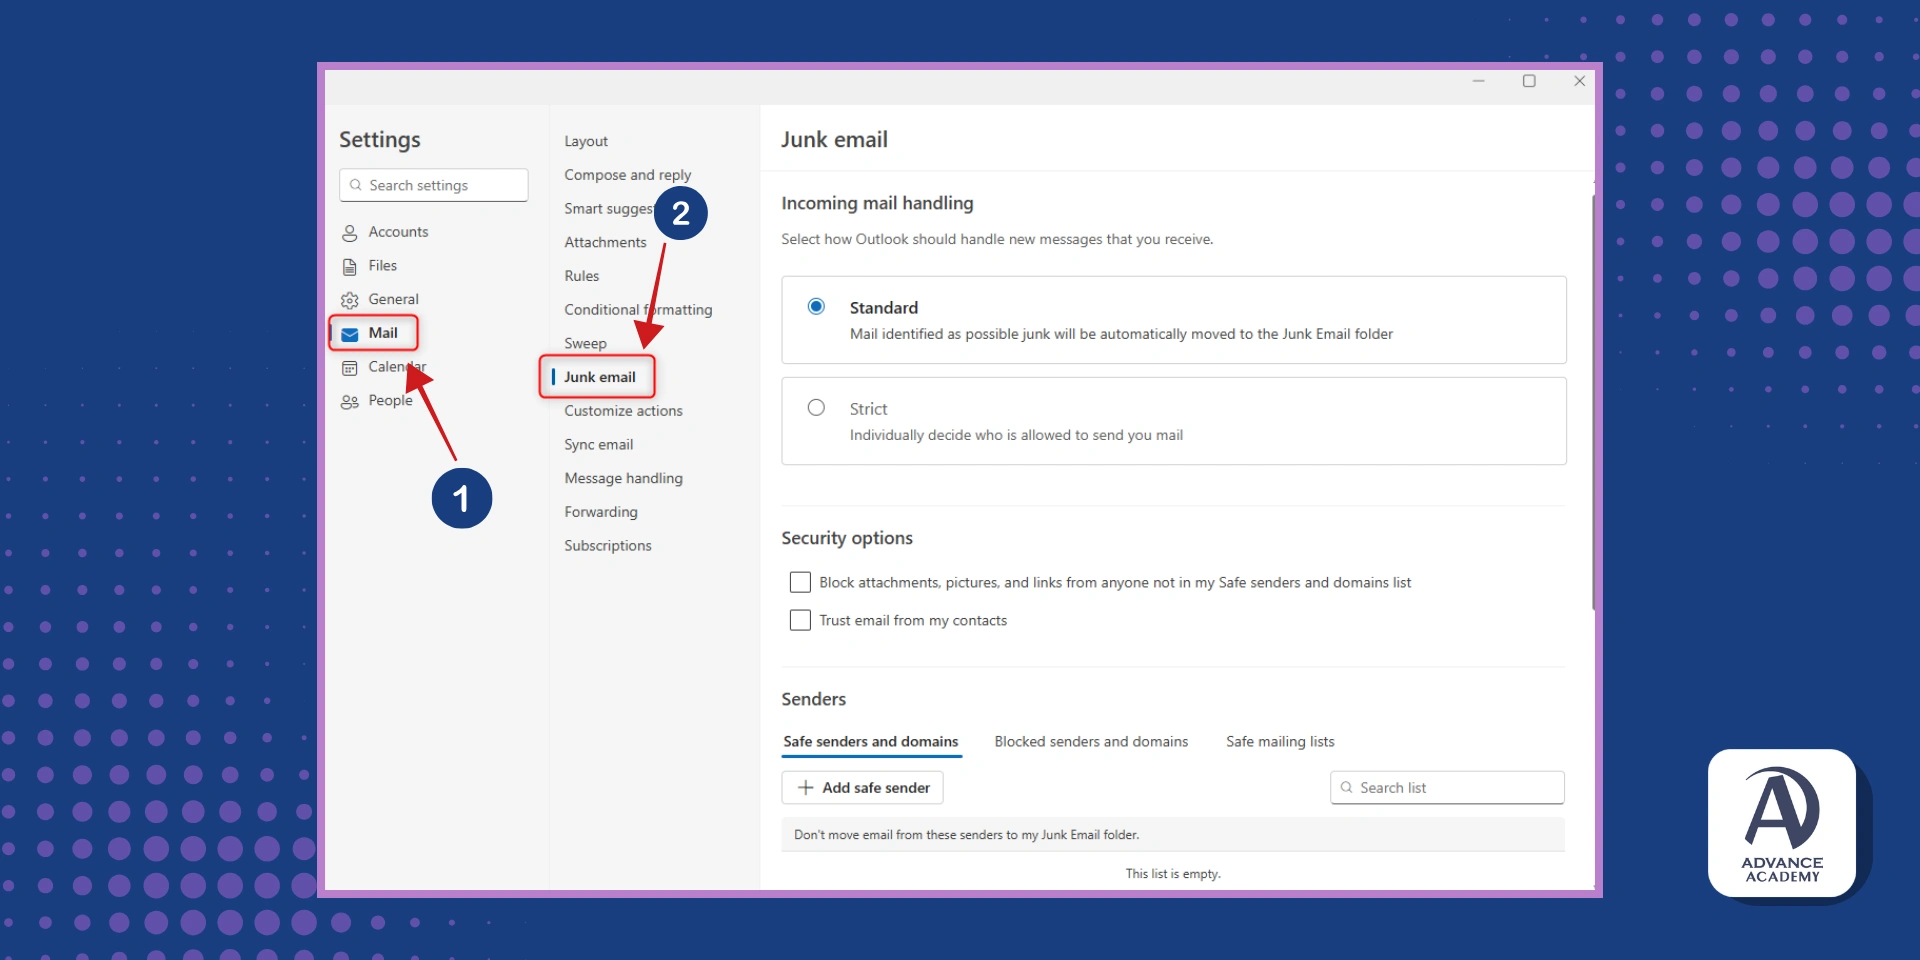
Task: Select the Strict junk handling option
Action: pyautogui.click(x=816, y=408)
